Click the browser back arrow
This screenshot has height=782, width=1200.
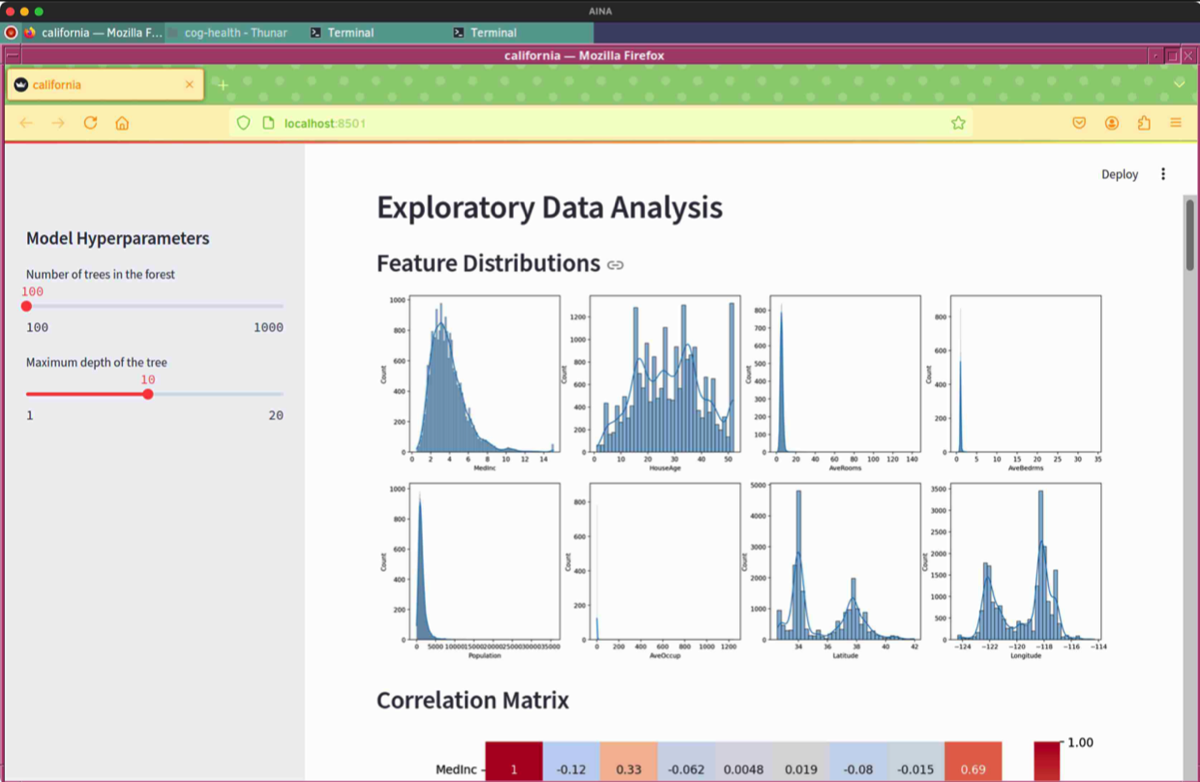pyautogui.click(x=27, y=123)
